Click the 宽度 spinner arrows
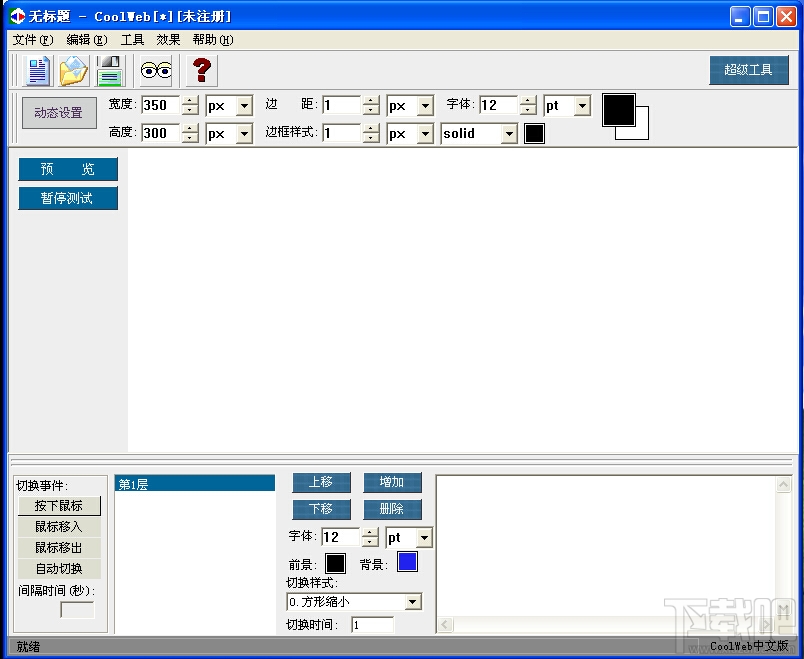The image size is (804, 659). click(190, 106)
